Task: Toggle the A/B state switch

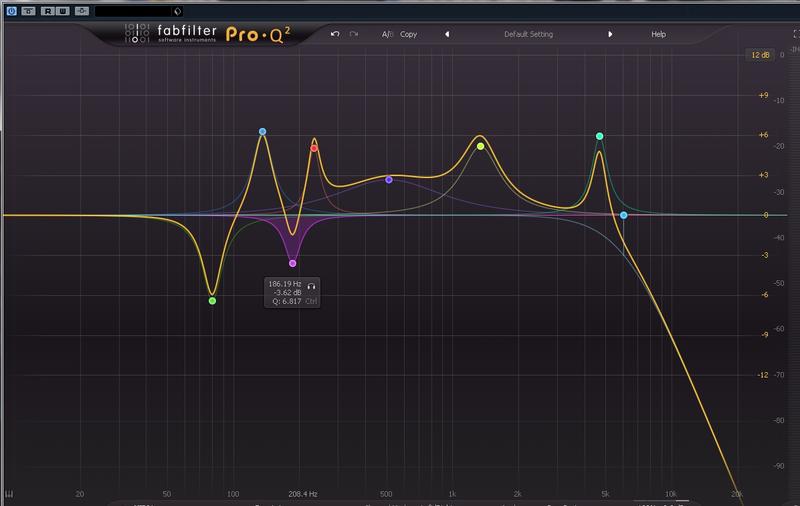Action: (x=387, y=34)
